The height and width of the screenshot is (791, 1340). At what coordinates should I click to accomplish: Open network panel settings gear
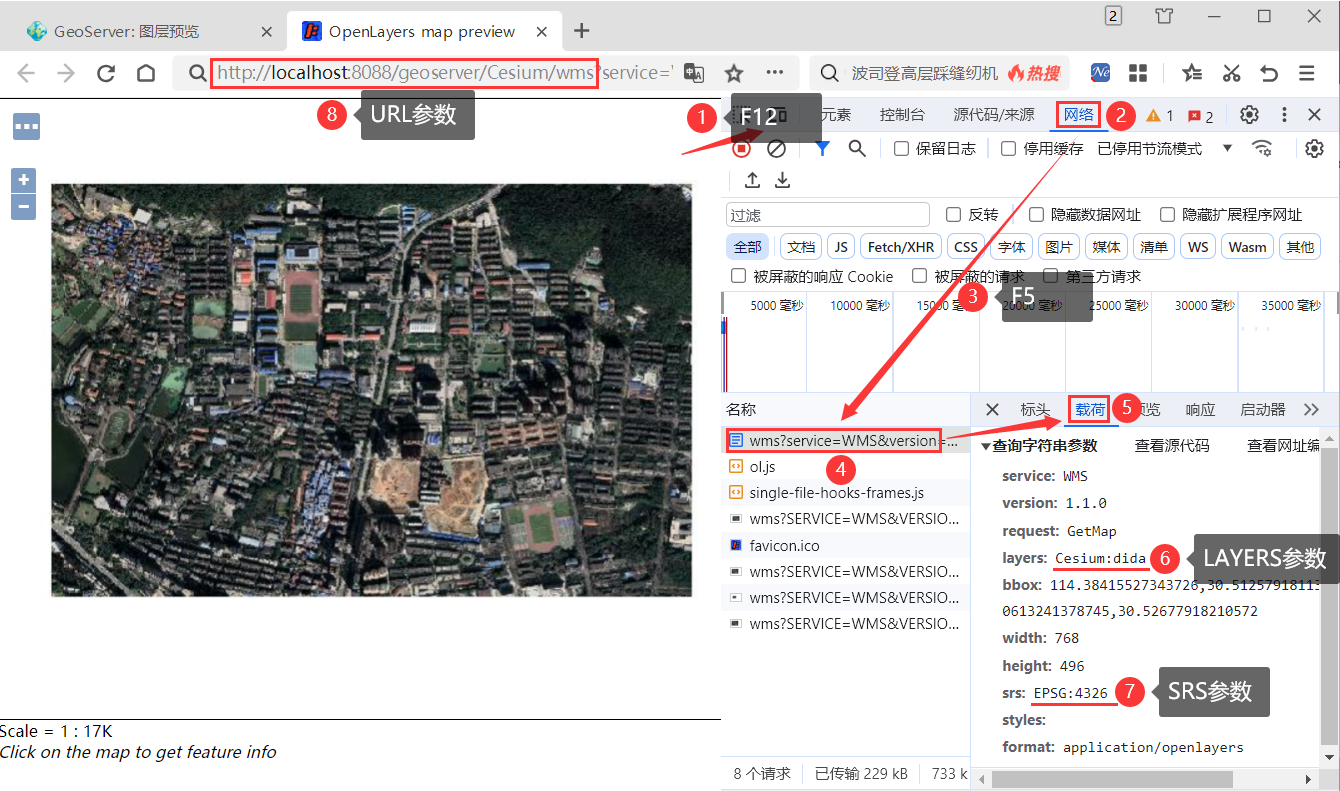pyautogui.click(x=1315, y=148)
